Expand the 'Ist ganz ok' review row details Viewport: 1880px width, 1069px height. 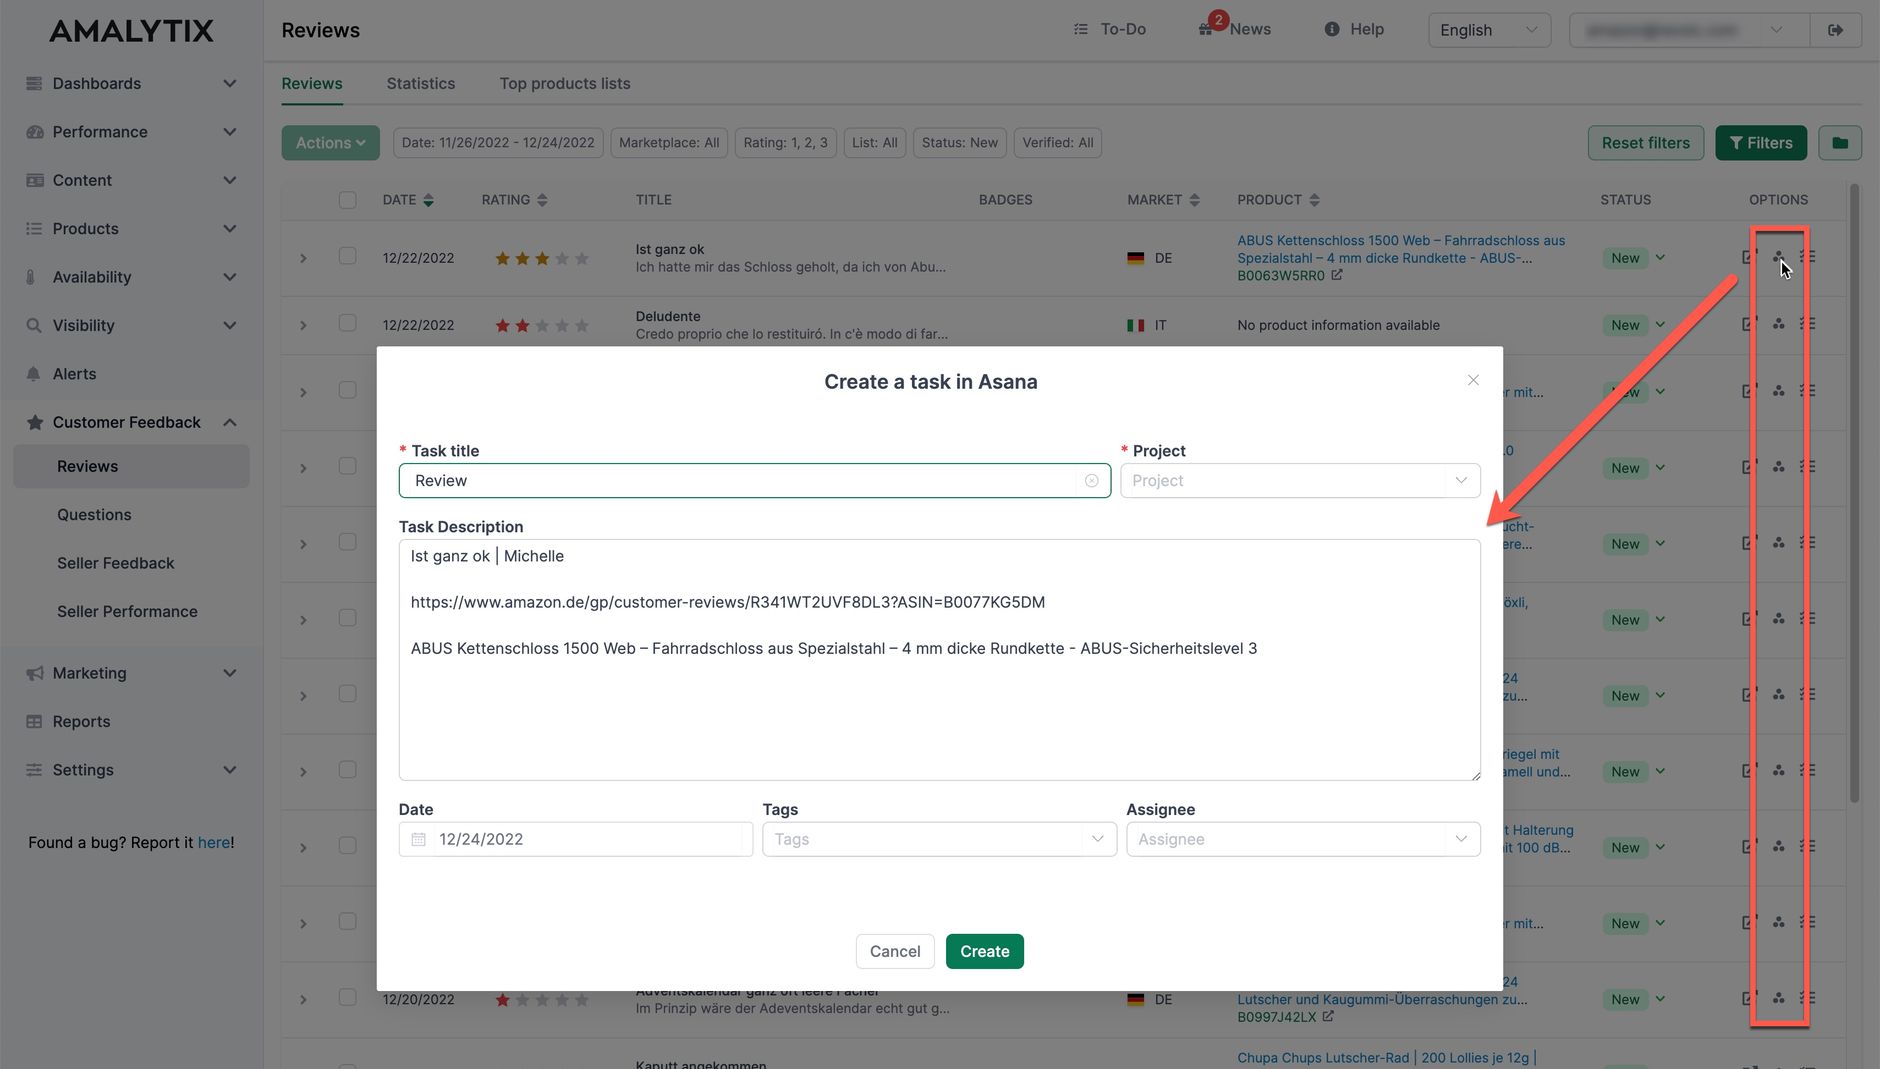tap(303, 258)
